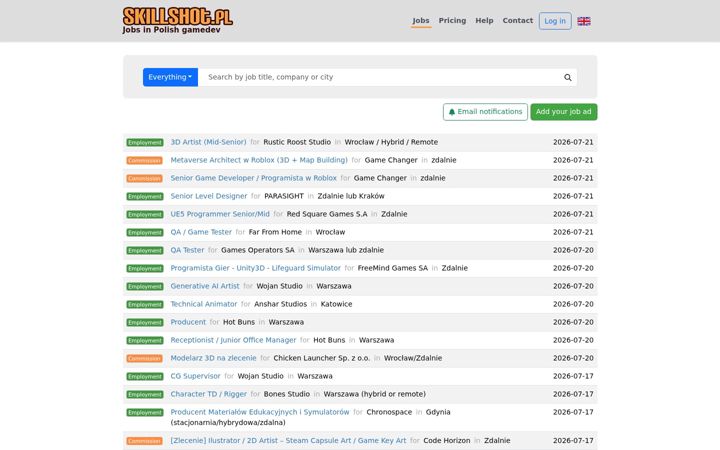Open Senior Game Developer / Programista w Roblox

pyautogui.click(x=253, y=178)
